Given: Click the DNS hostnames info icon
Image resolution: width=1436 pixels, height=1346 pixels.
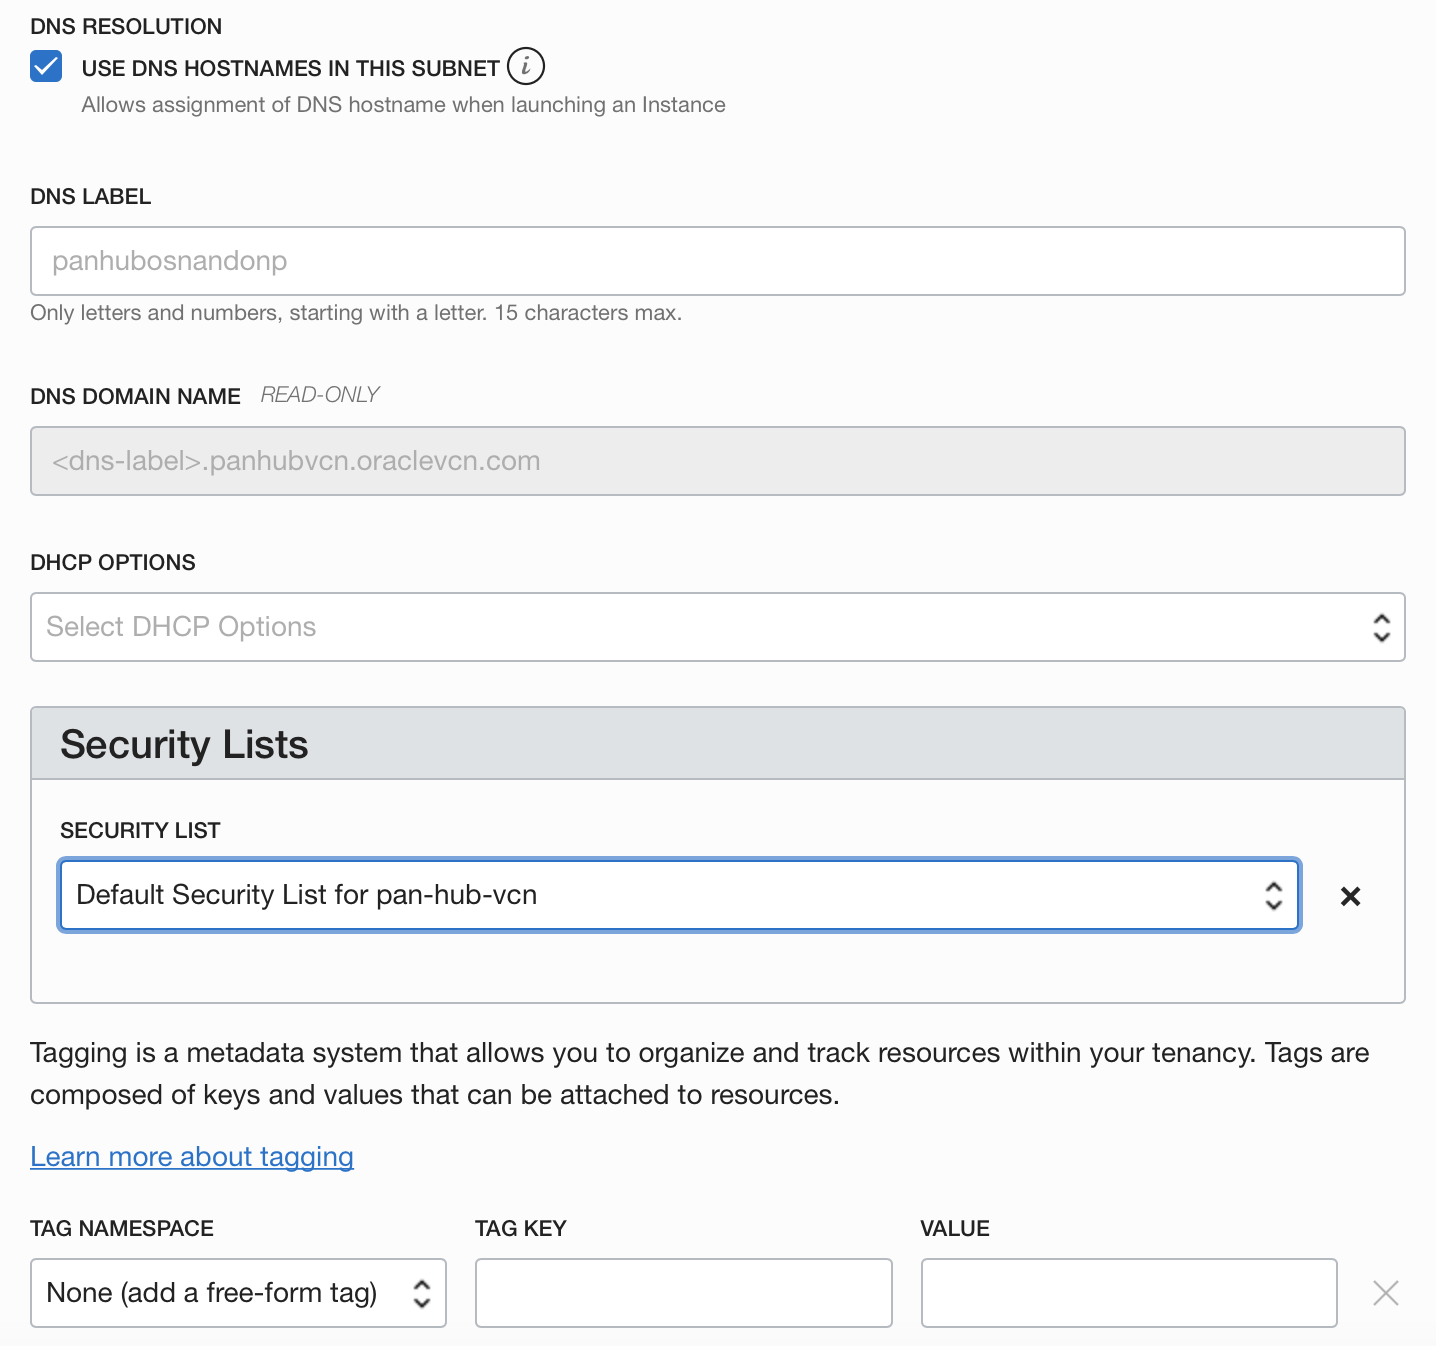Looking at the screenshot, I should tap(526, 66).
